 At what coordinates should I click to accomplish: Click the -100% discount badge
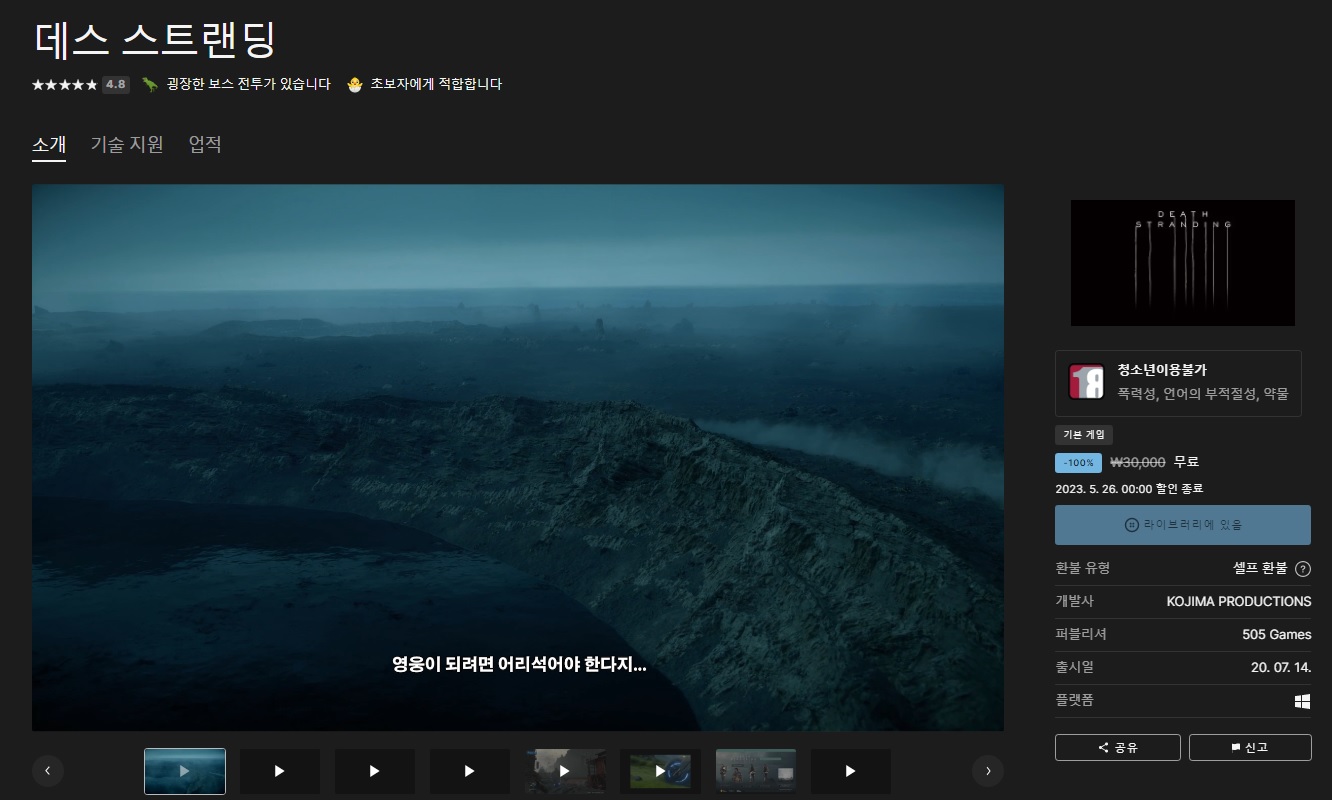(x=1078, y=463)
